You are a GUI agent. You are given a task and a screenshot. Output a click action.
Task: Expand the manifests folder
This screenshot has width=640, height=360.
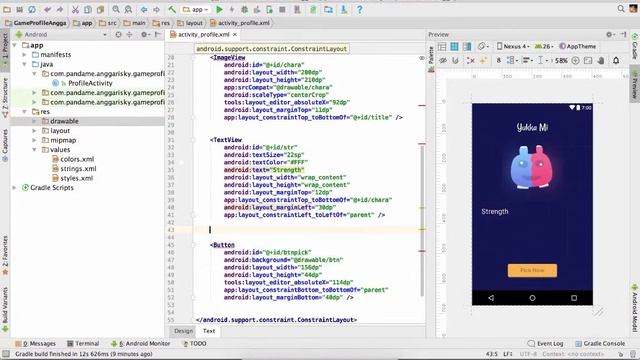24,55
